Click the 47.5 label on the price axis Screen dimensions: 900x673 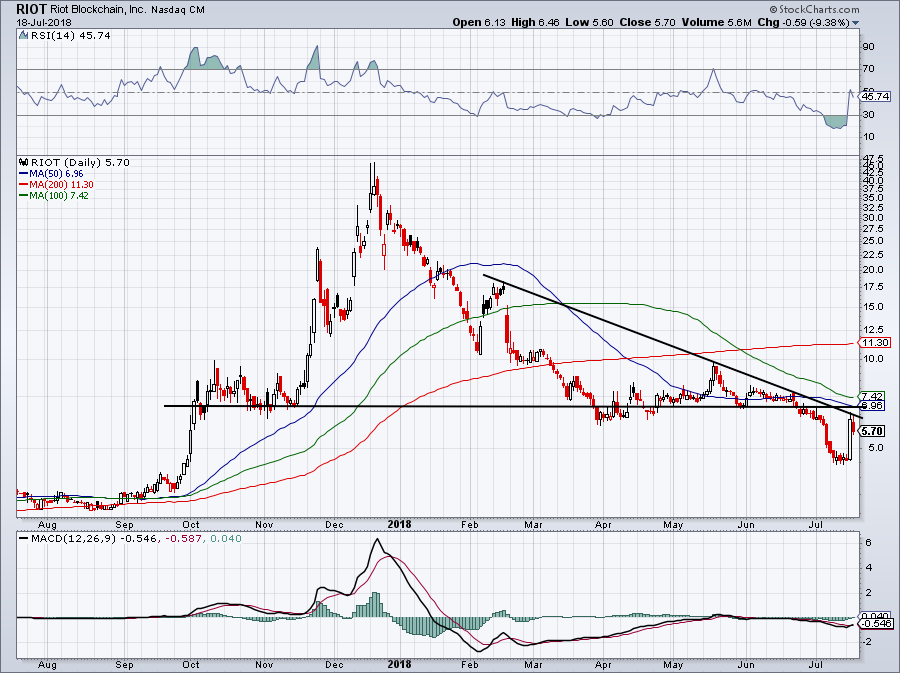pos(872,159)
